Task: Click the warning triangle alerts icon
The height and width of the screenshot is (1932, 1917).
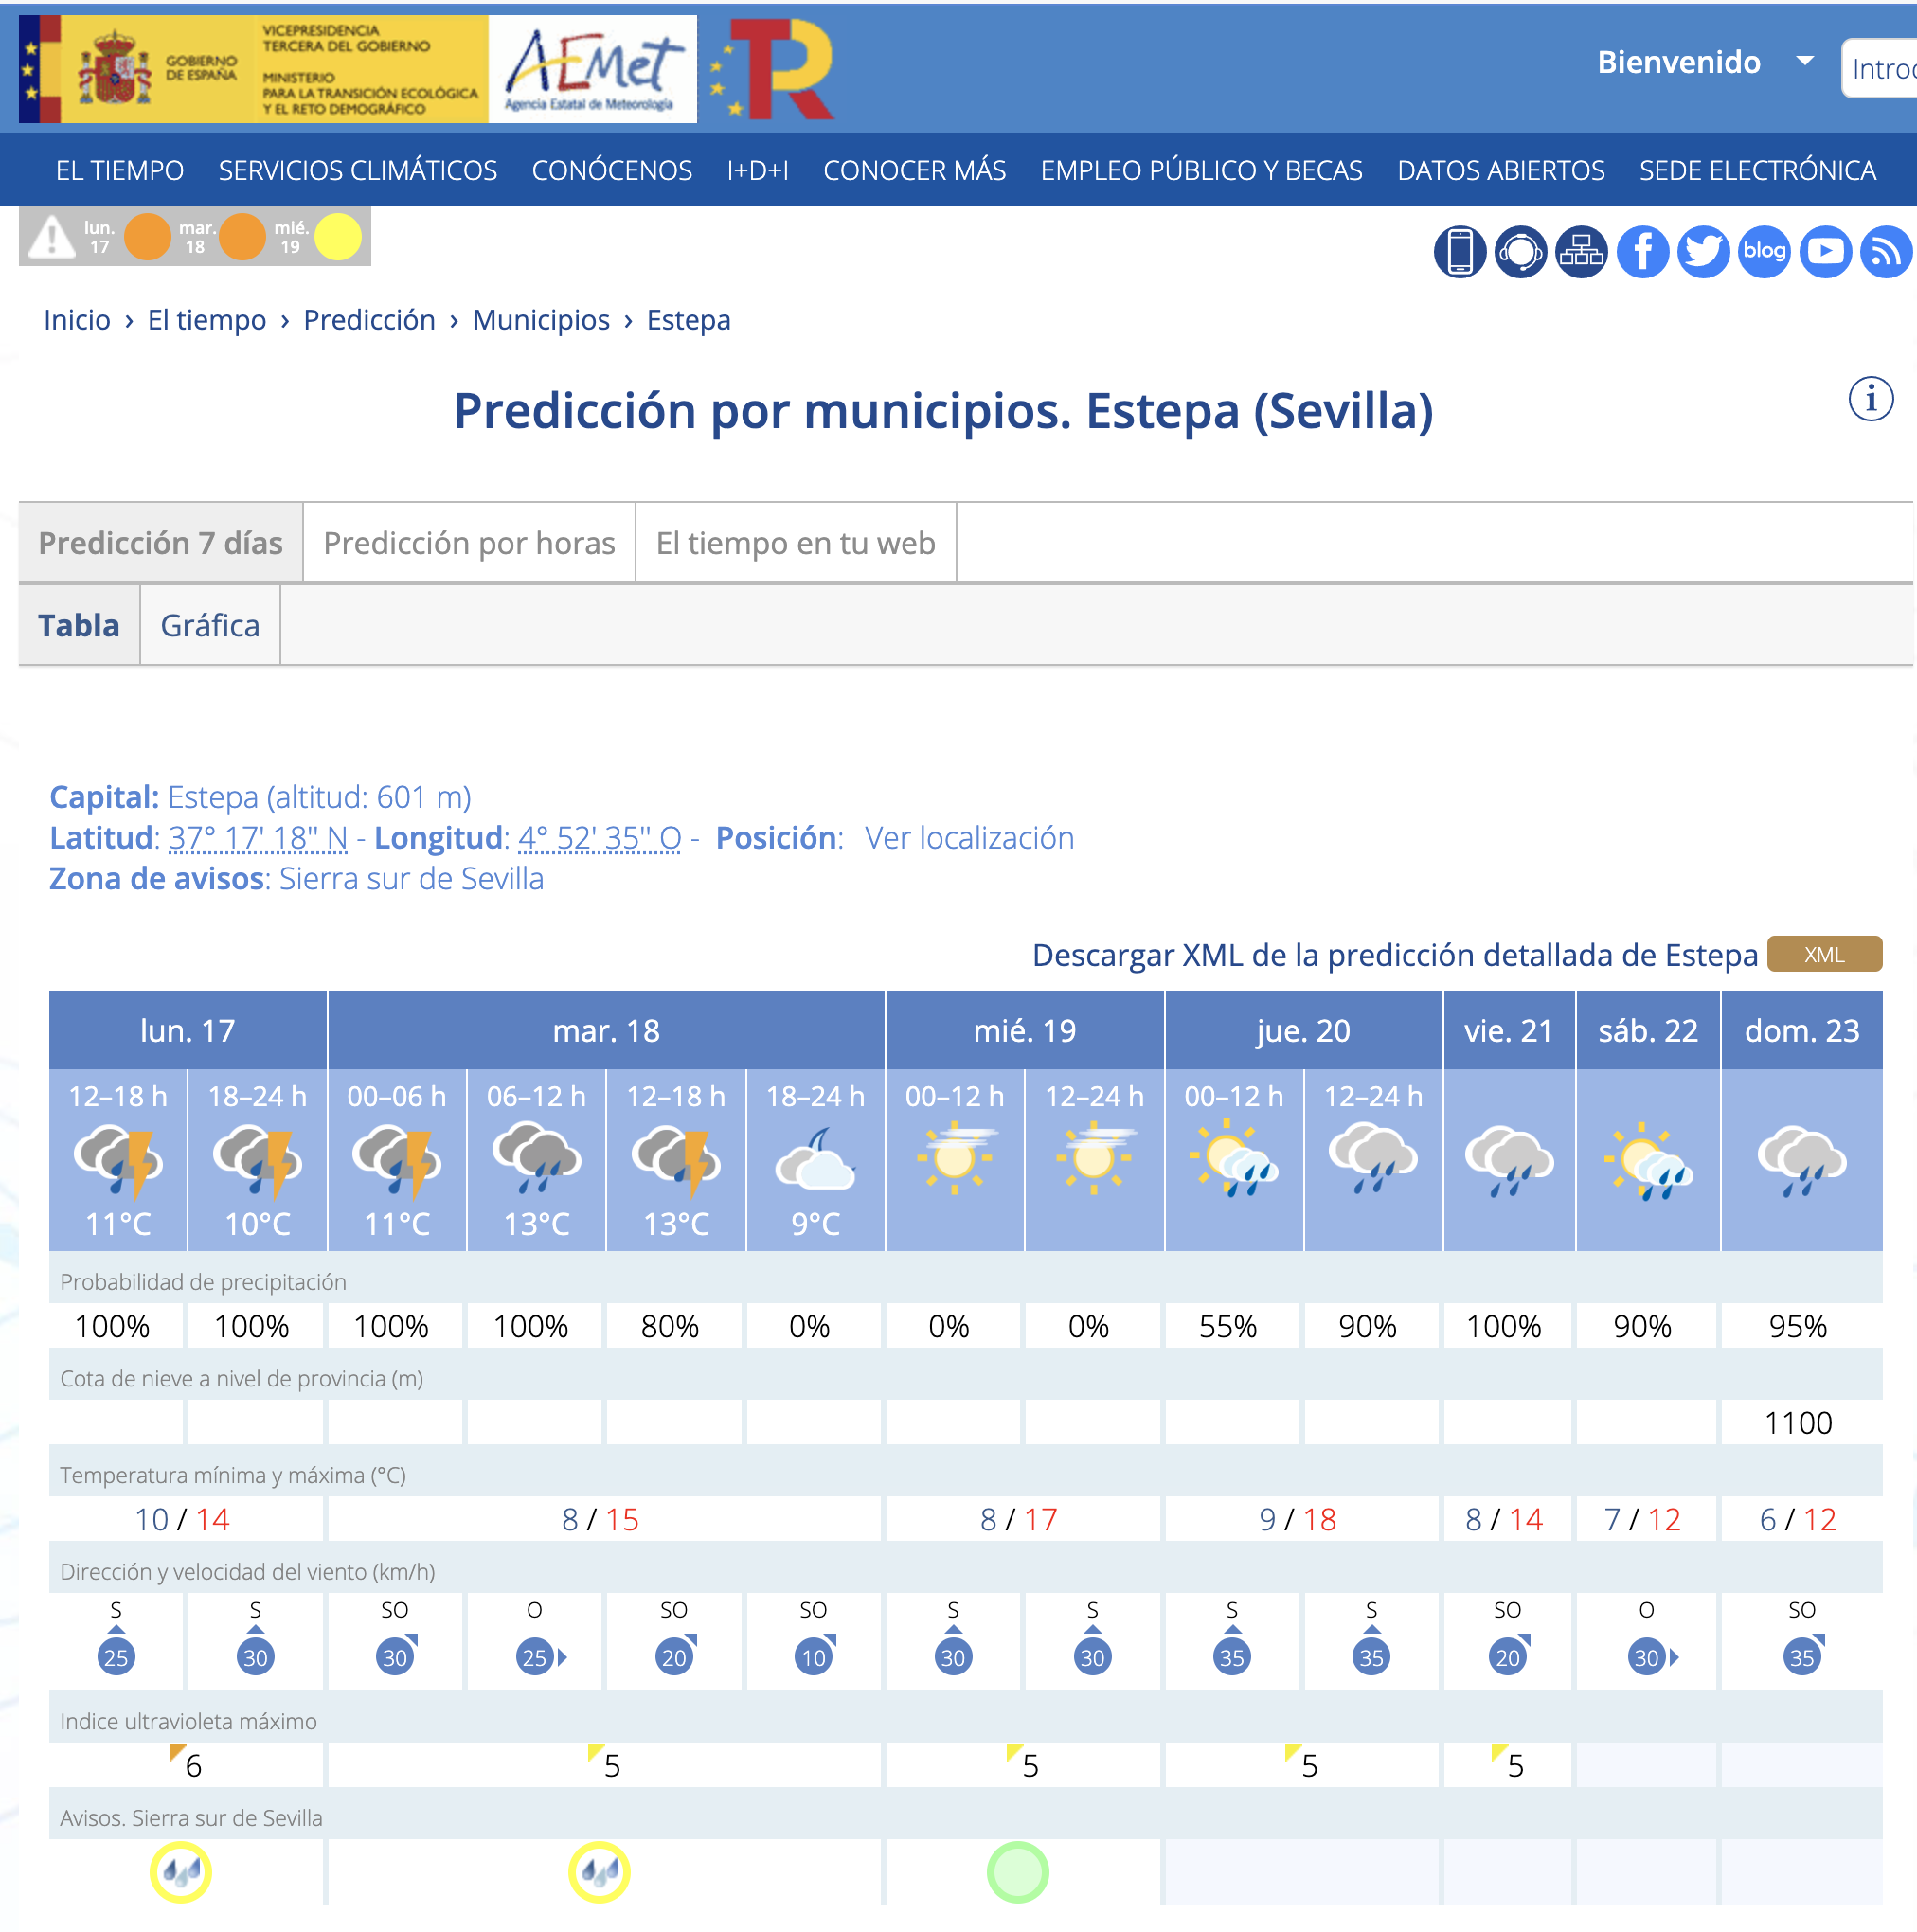Action: click(51, 238)
